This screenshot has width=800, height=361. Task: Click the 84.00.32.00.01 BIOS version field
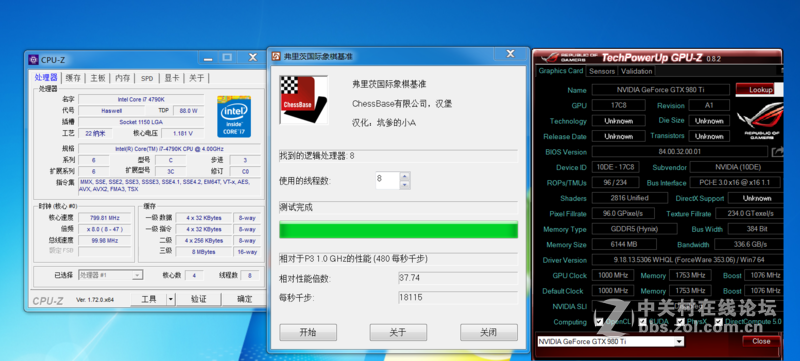pos(680,151)
